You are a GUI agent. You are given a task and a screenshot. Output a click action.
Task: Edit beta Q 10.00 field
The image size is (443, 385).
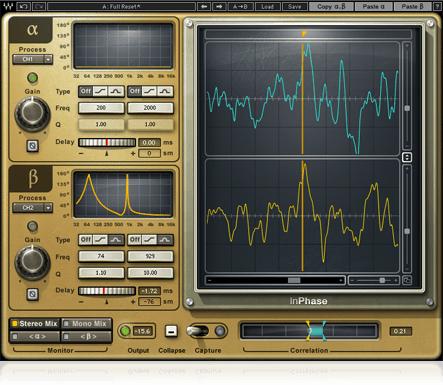[x=150, y=273]
